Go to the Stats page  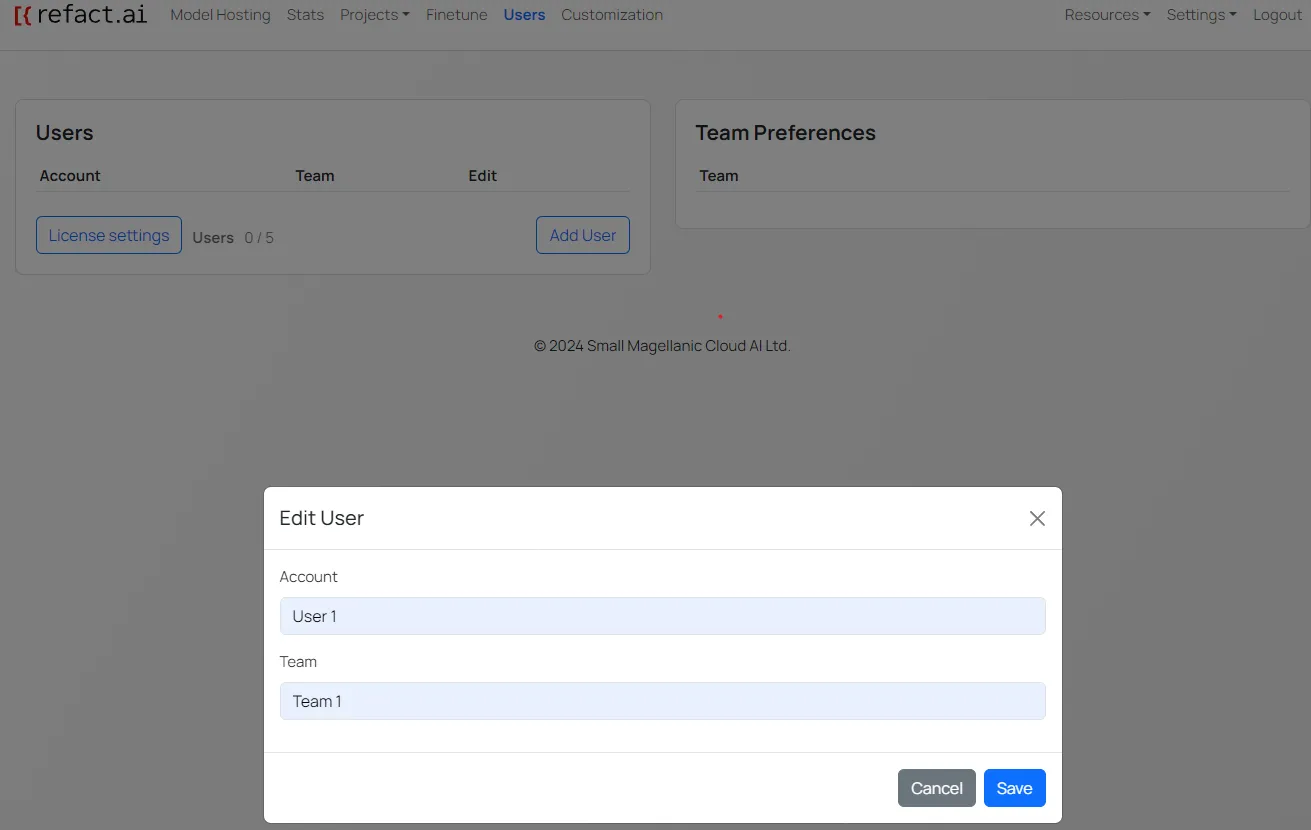[305, 15]
